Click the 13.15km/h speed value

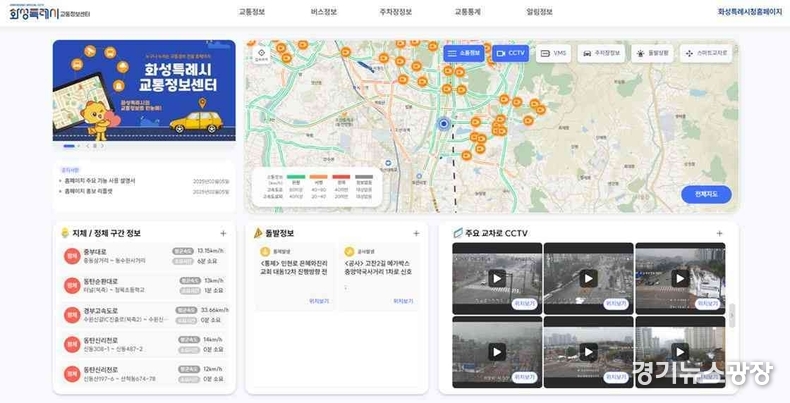coord(211,251)
